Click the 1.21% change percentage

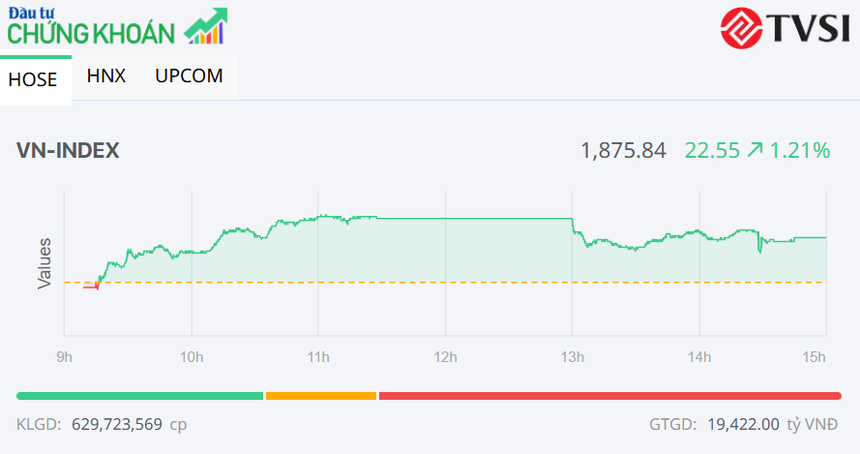click(x=800, y=151)
